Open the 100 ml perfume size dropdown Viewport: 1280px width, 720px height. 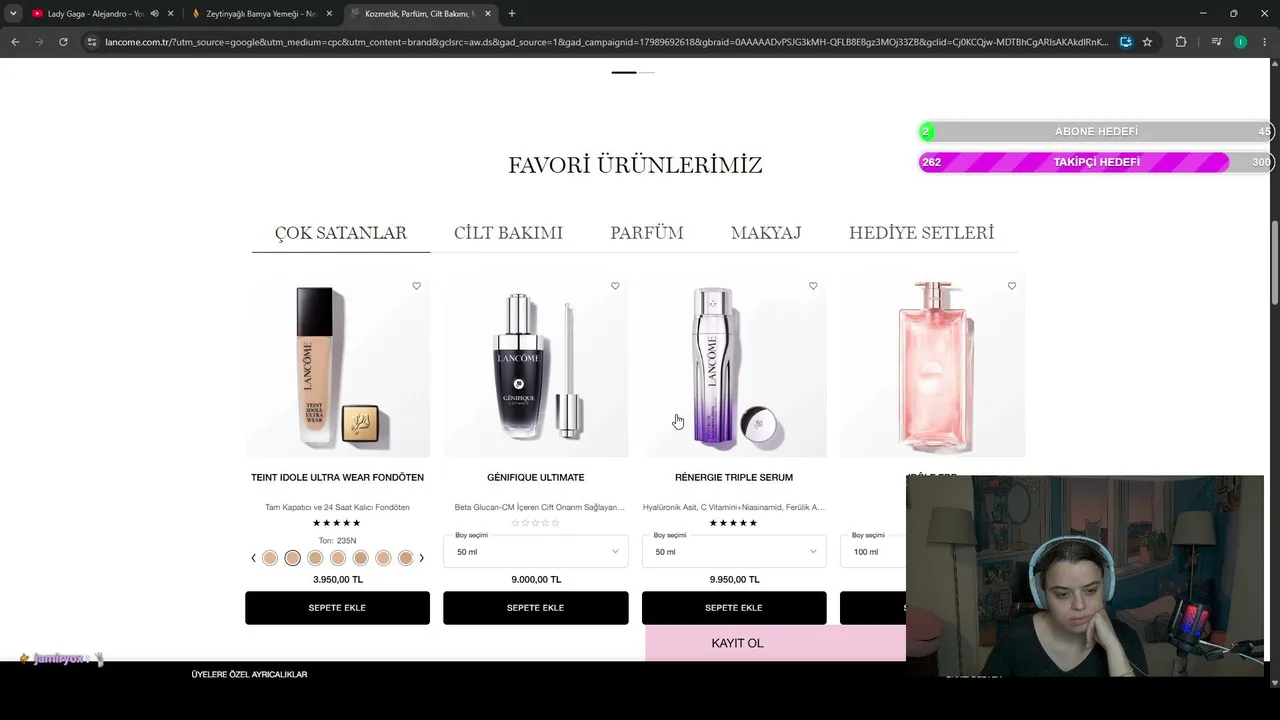[873, 551]
